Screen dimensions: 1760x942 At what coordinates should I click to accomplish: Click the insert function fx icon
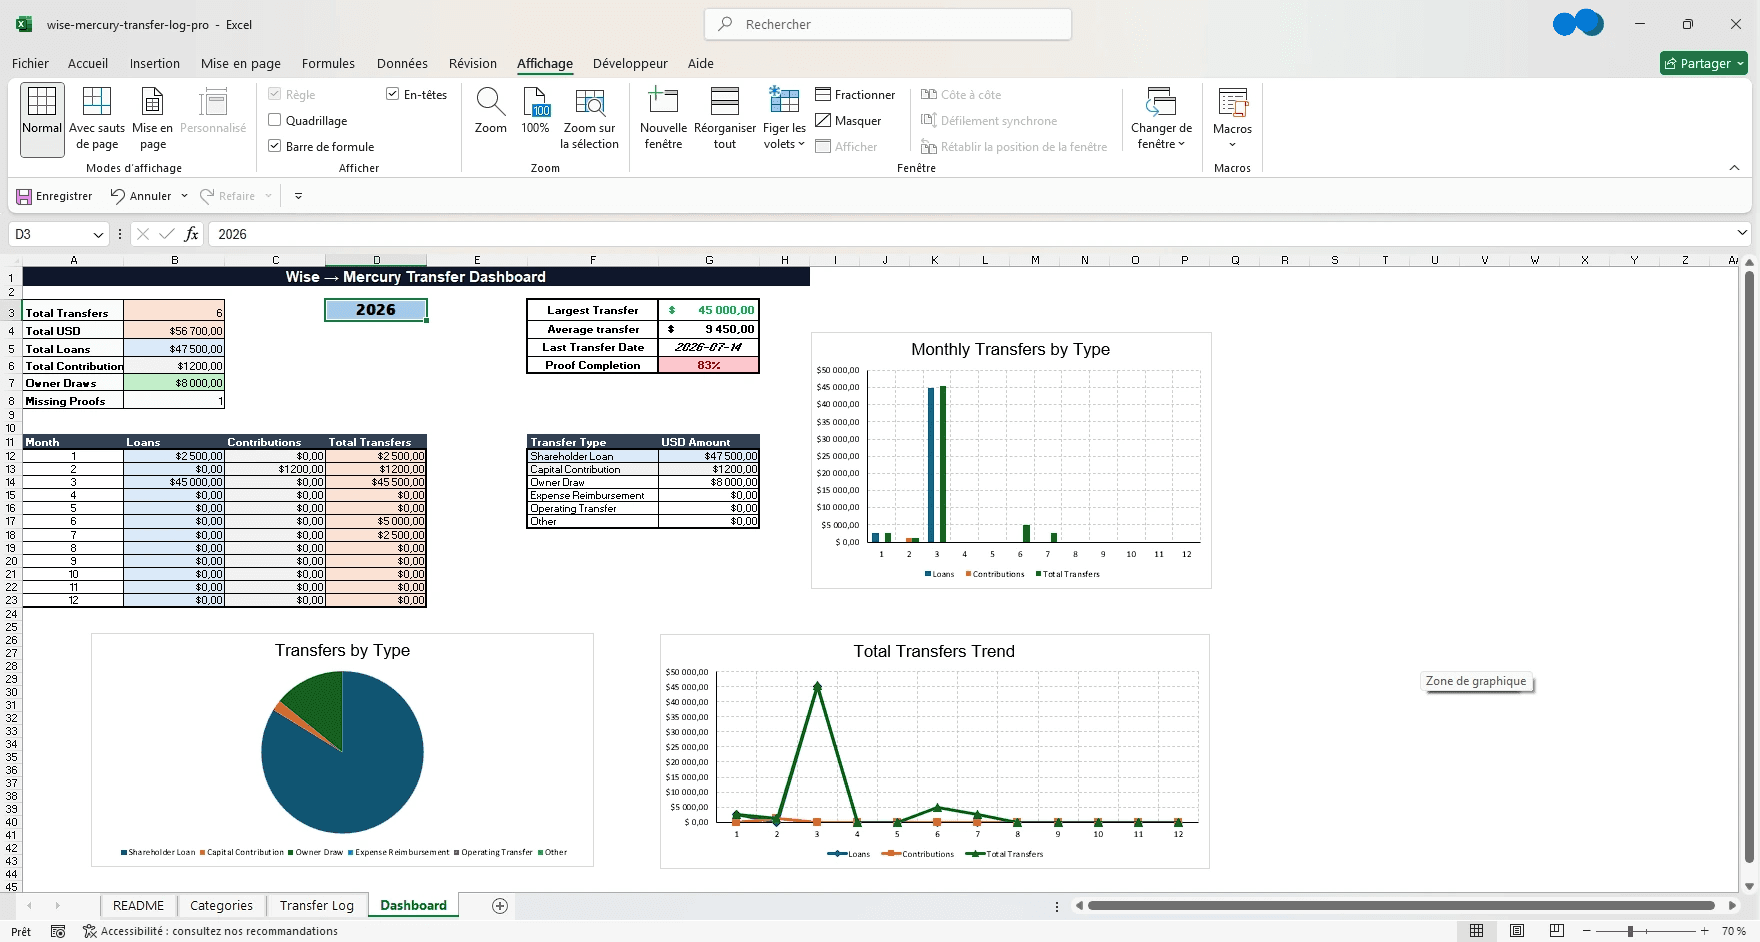[x=191, y=234]
